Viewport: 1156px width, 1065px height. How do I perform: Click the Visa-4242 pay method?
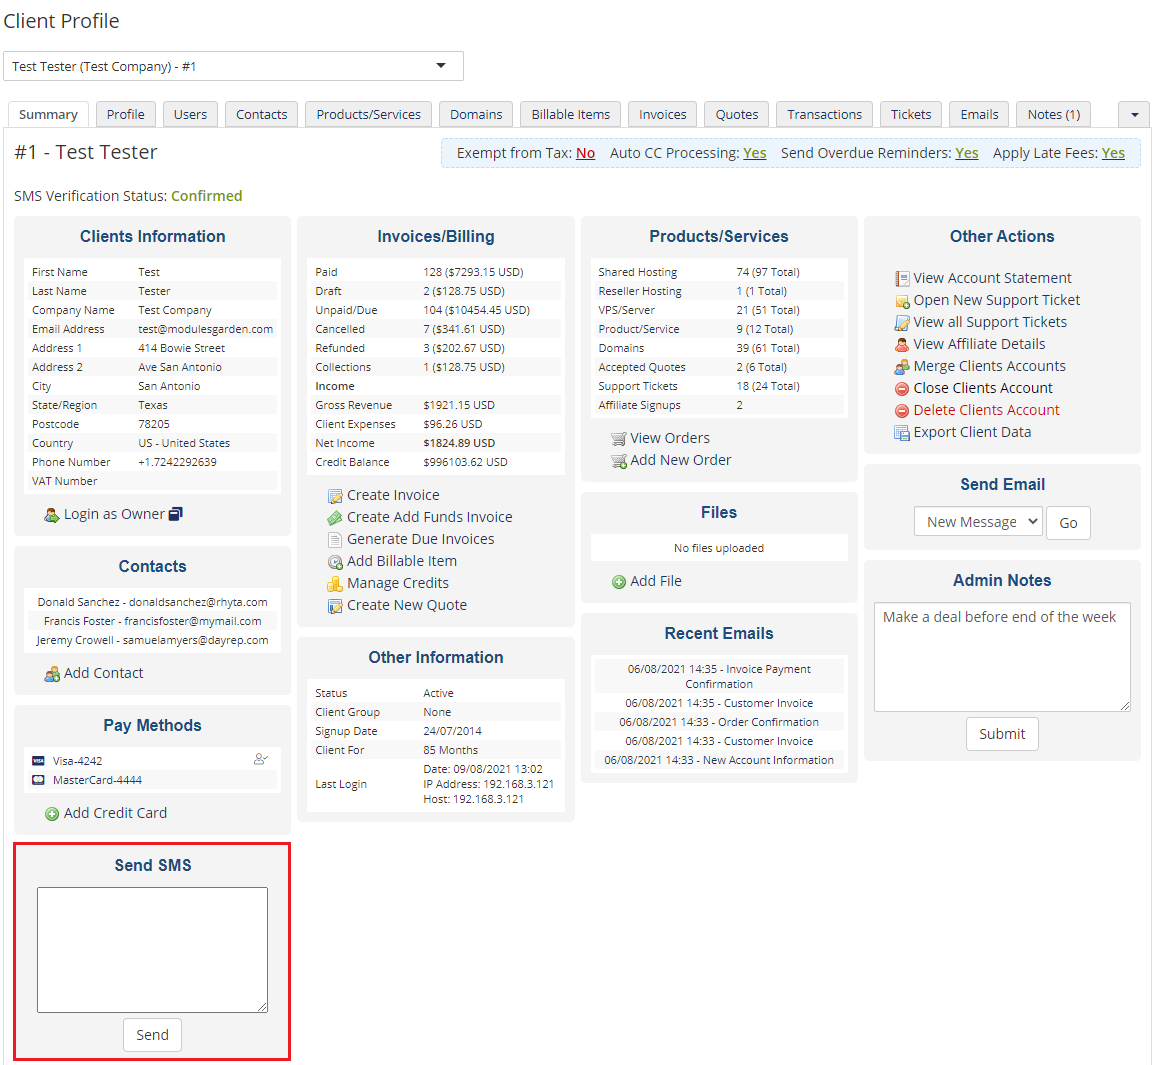(77, 761)
